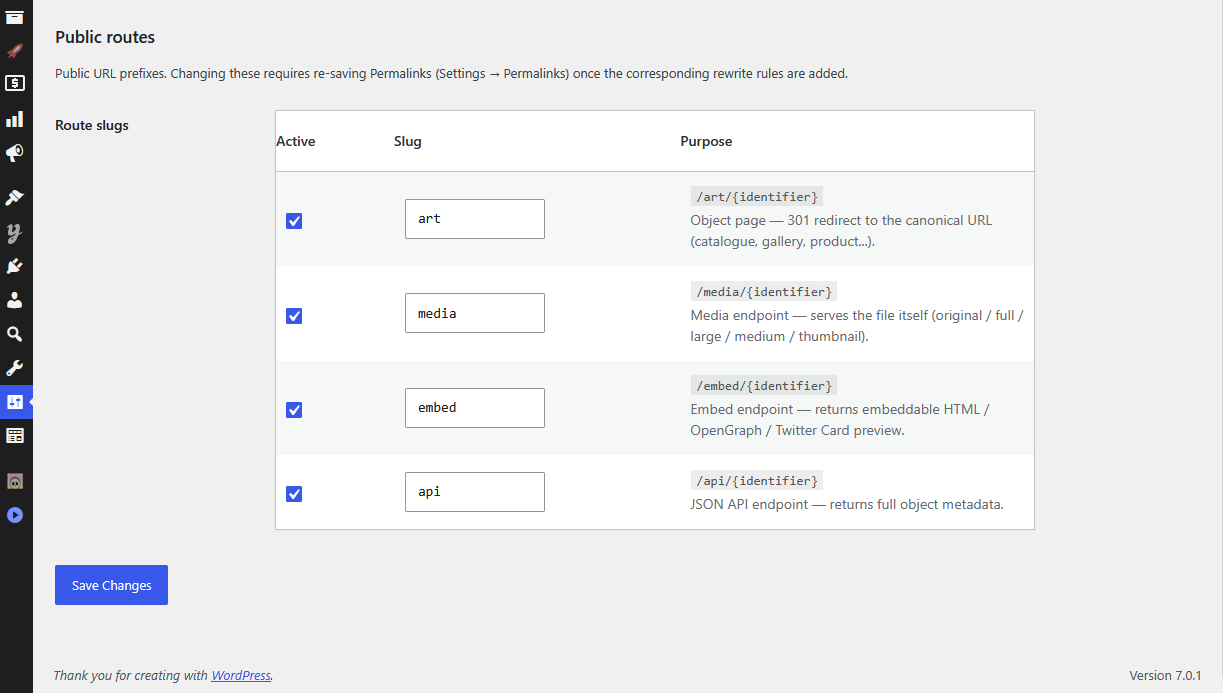Click the 'api' slug input field
1223x693 pixels.
475,492
